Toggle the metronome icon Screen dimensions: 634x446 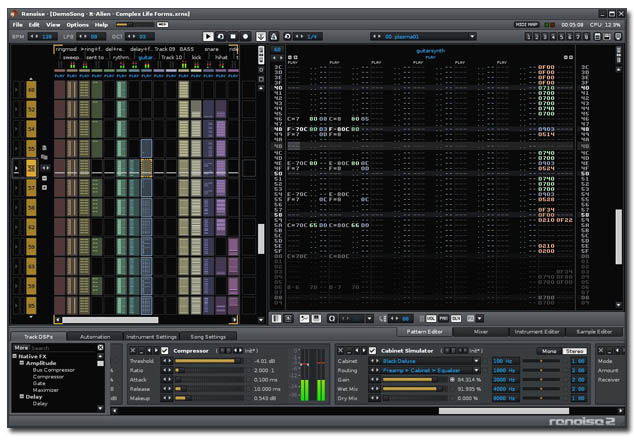point(274,36)
